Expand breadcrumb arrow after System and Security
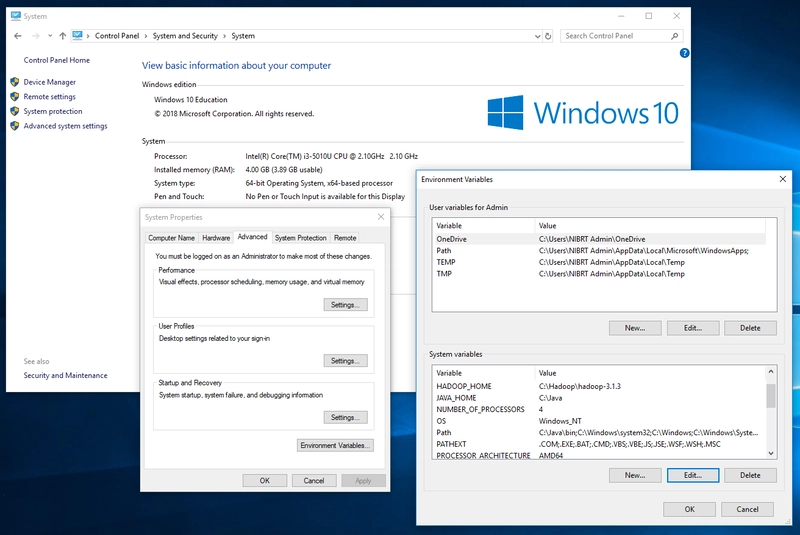 pos(225,36)
